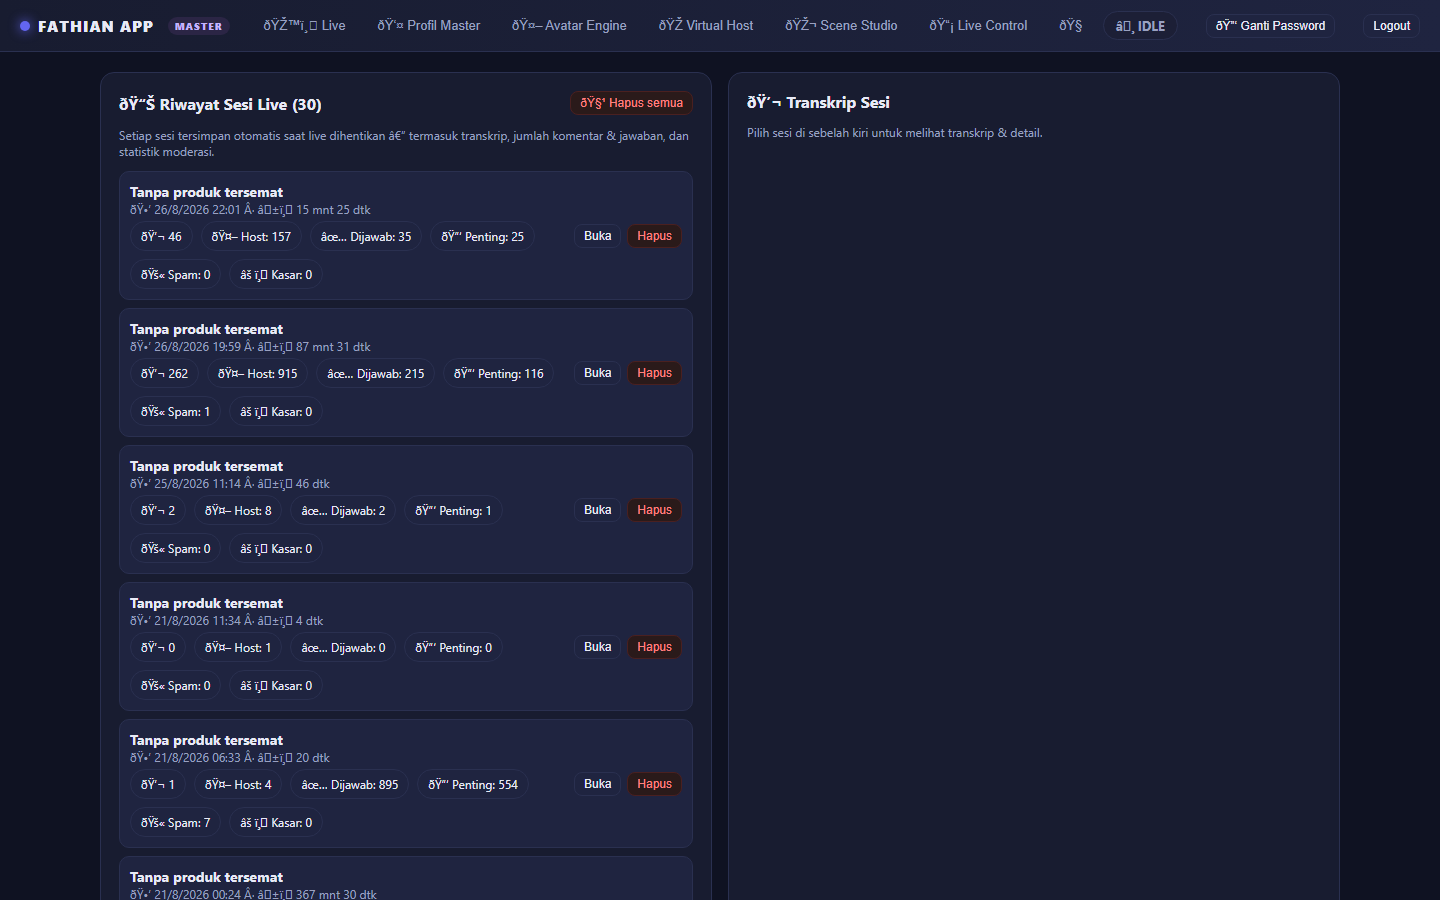This screenshot has height=900, width=1440.
Task: Delete the session dated 25/8/2026 11:14
Action: 654,510
